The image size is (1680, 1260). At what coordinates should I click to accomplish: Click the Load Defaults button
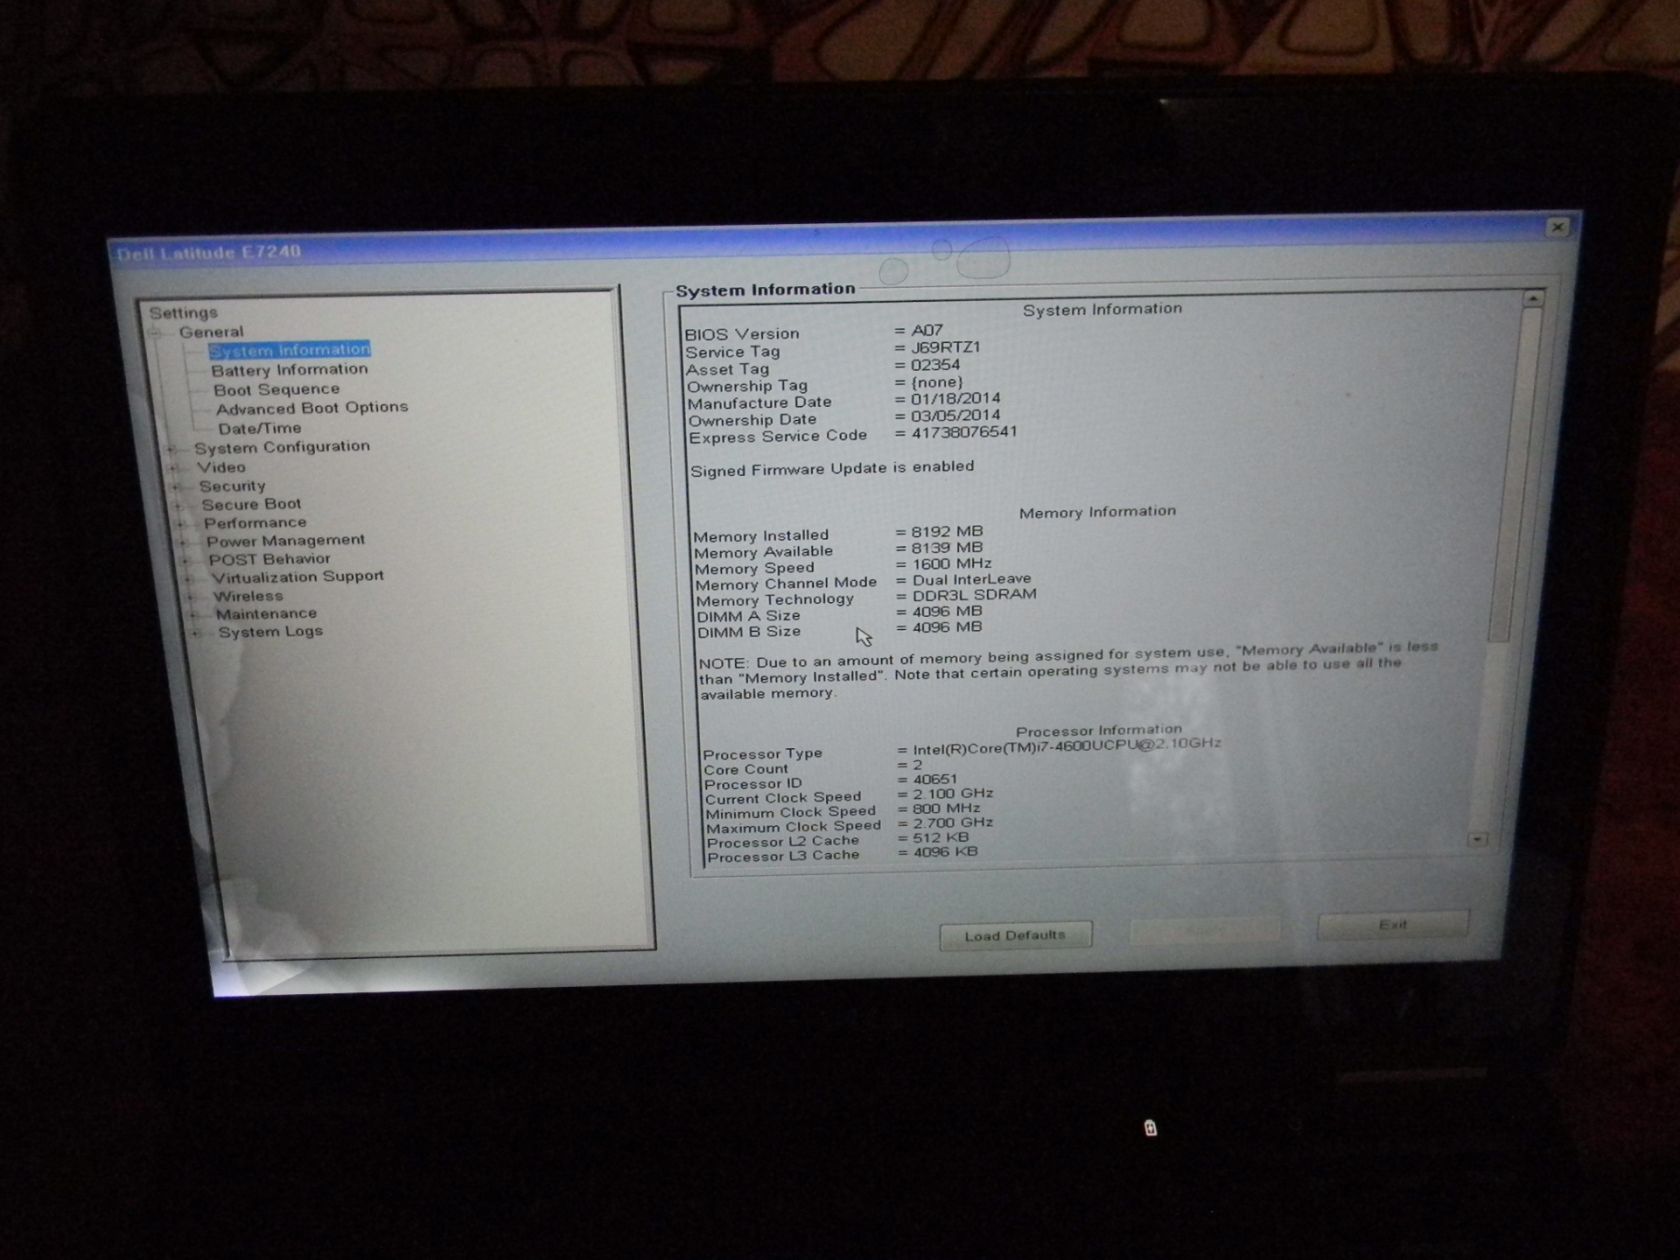point(1015,936)
